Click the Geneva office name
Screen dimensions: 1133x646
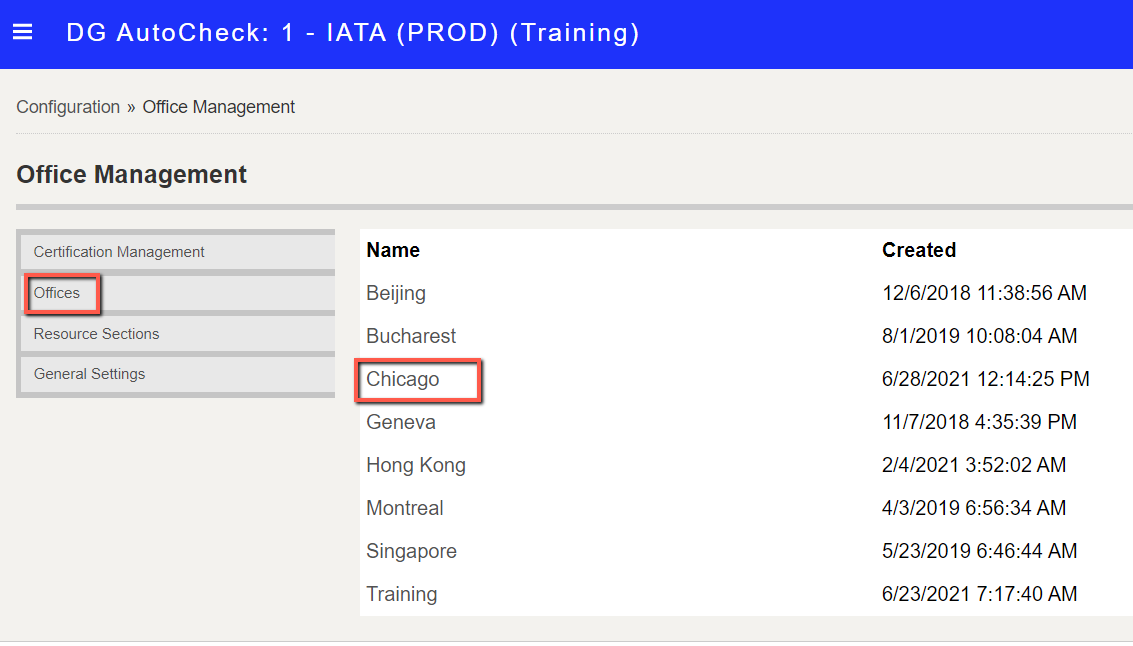coord(401,422)
